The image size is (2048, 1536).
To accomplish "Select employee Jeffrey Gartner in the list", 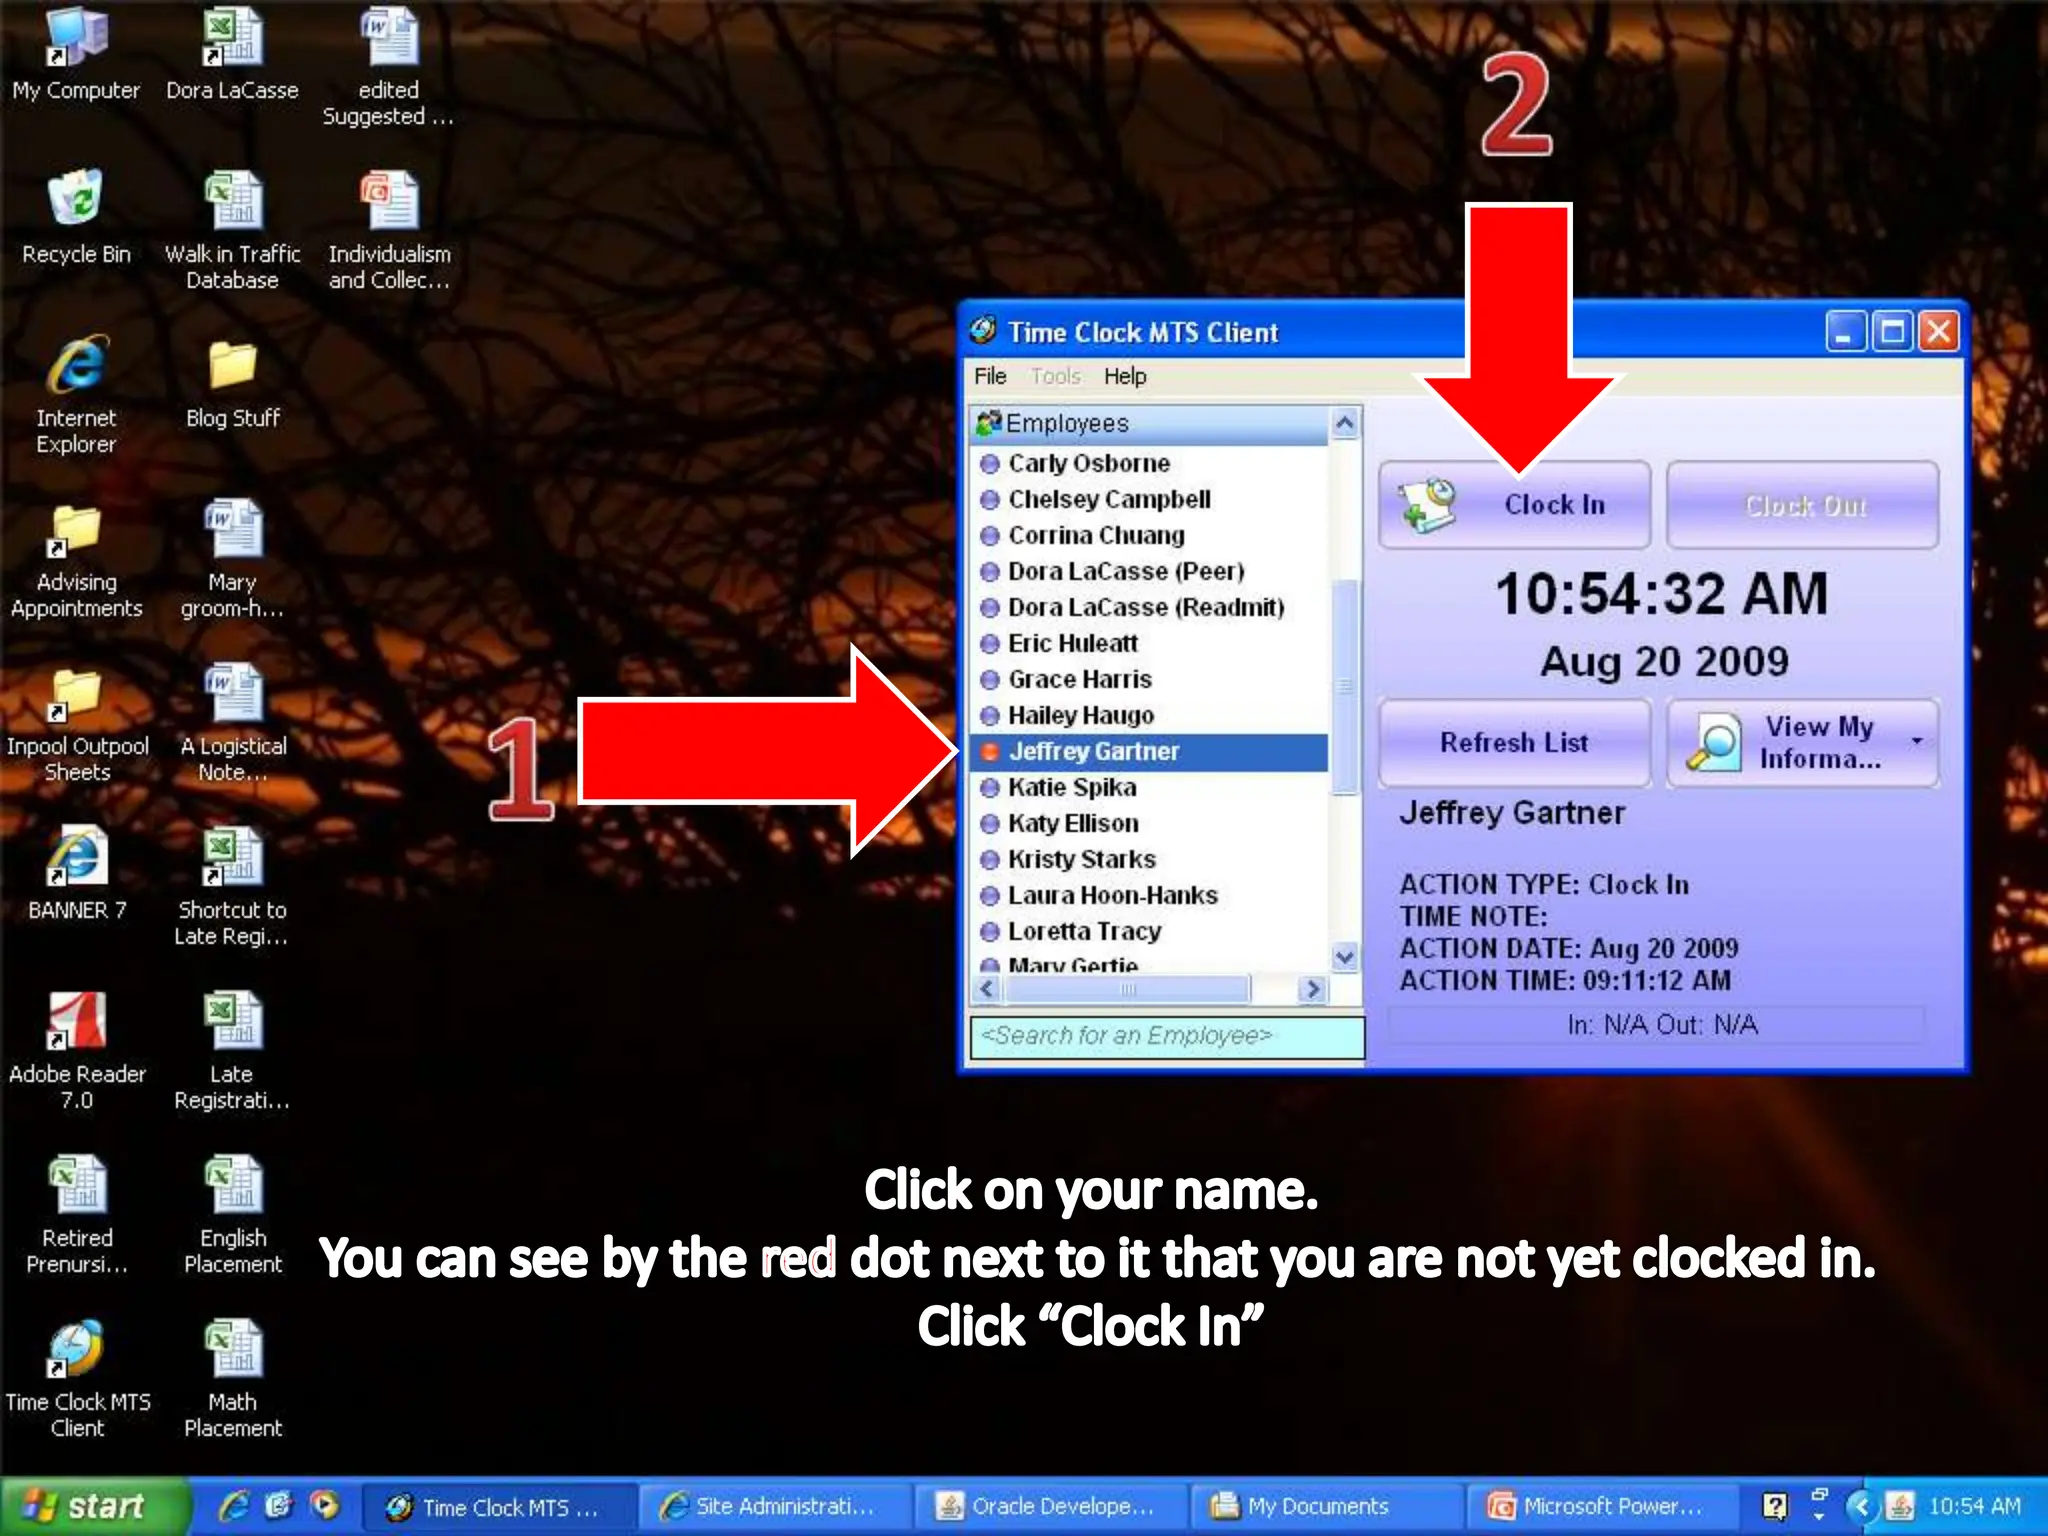I will coord(1093,752).
